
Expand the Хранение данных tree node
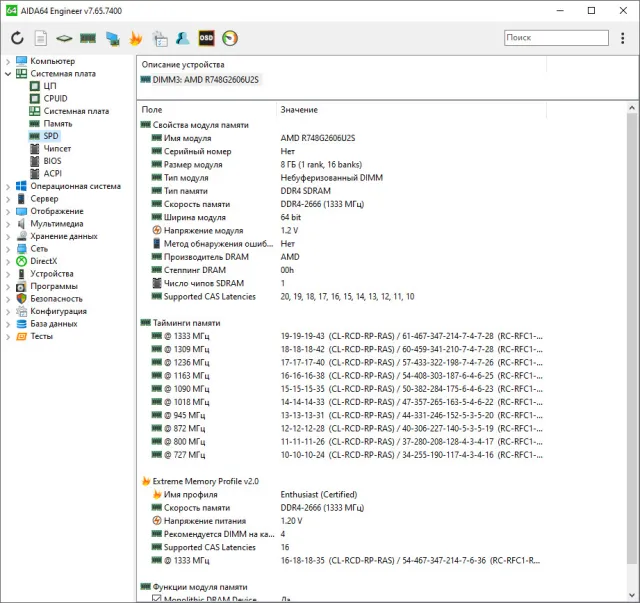(8, 236)
